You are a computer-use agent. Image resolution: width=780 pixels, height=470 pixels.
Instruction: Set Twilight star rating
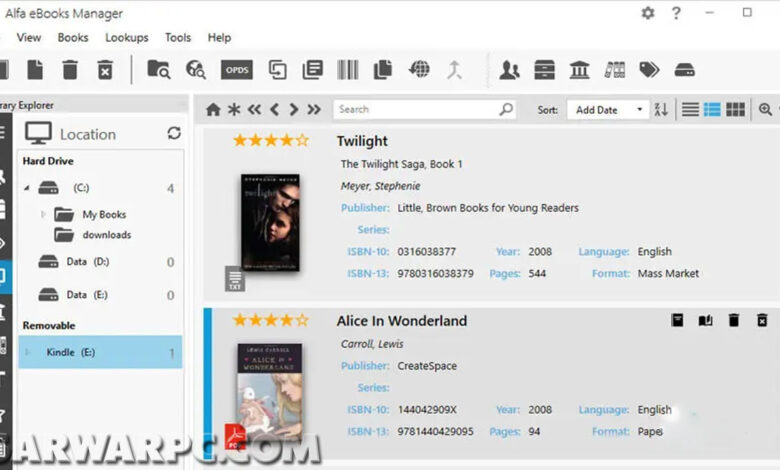[x=271, y=140]
